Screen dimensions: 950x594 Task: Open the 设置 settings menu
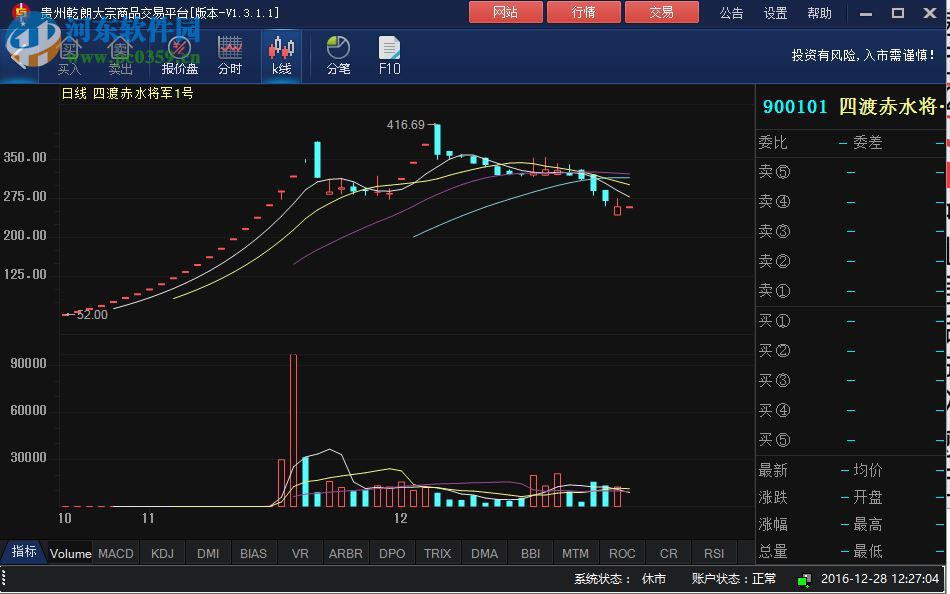point(776,13)
